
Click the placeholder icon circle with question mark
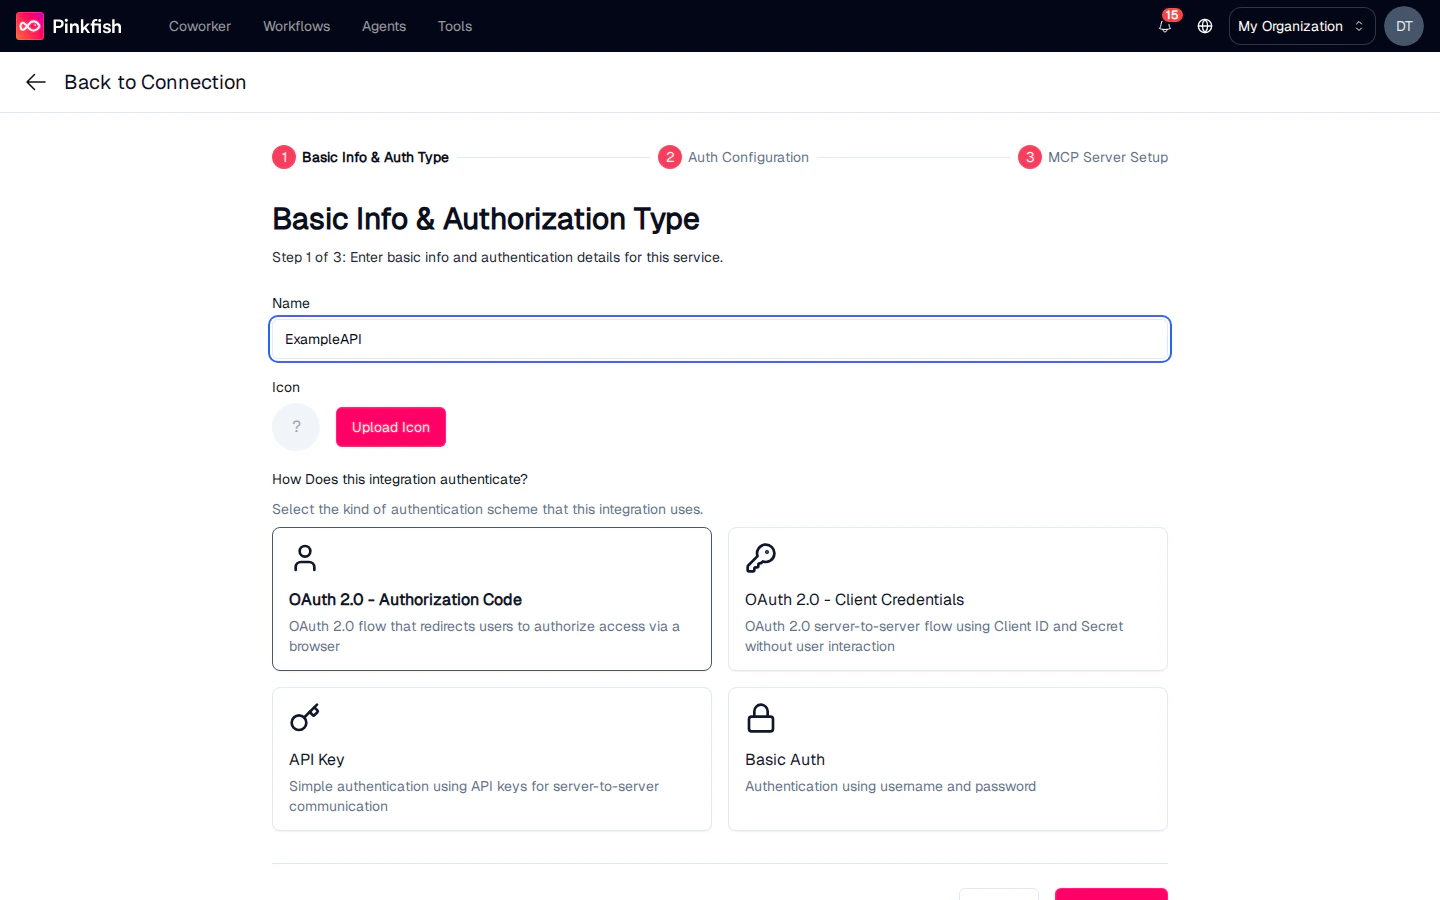coord(295,427)
